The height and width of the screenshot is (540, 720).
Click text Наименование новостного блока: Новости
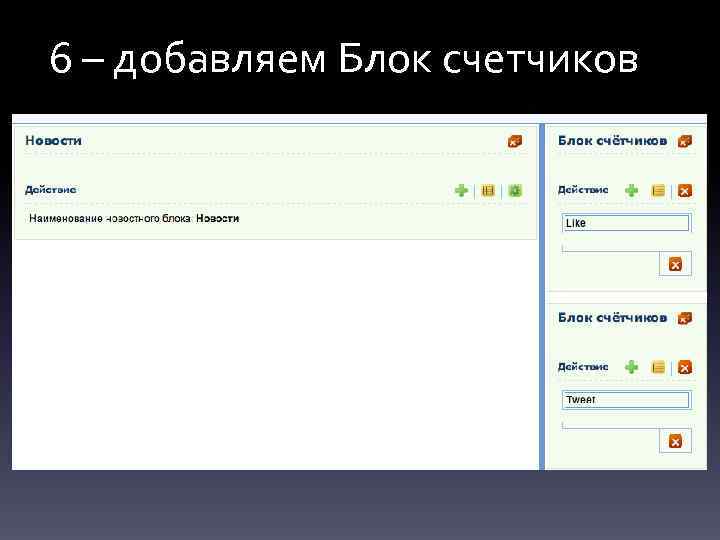tap(134, 219)
